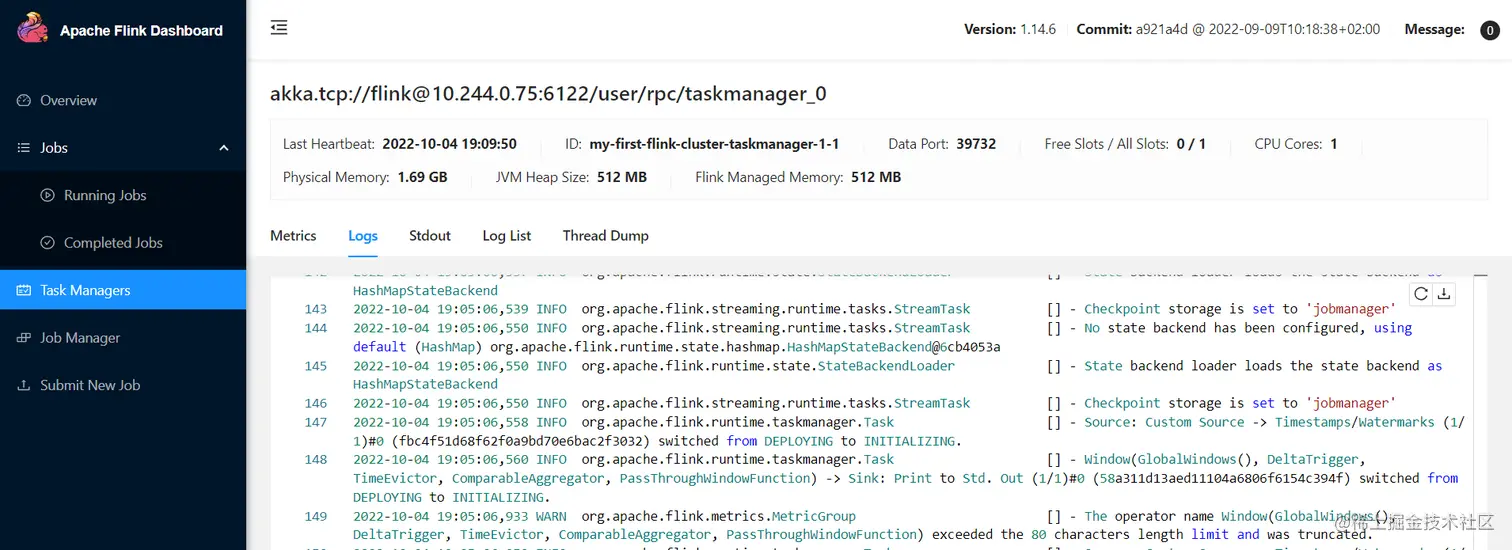The width and height of the screenshot is (1512, 550).
Task: Click the Running Jobs play-circle icon
Action: point(47,195)
